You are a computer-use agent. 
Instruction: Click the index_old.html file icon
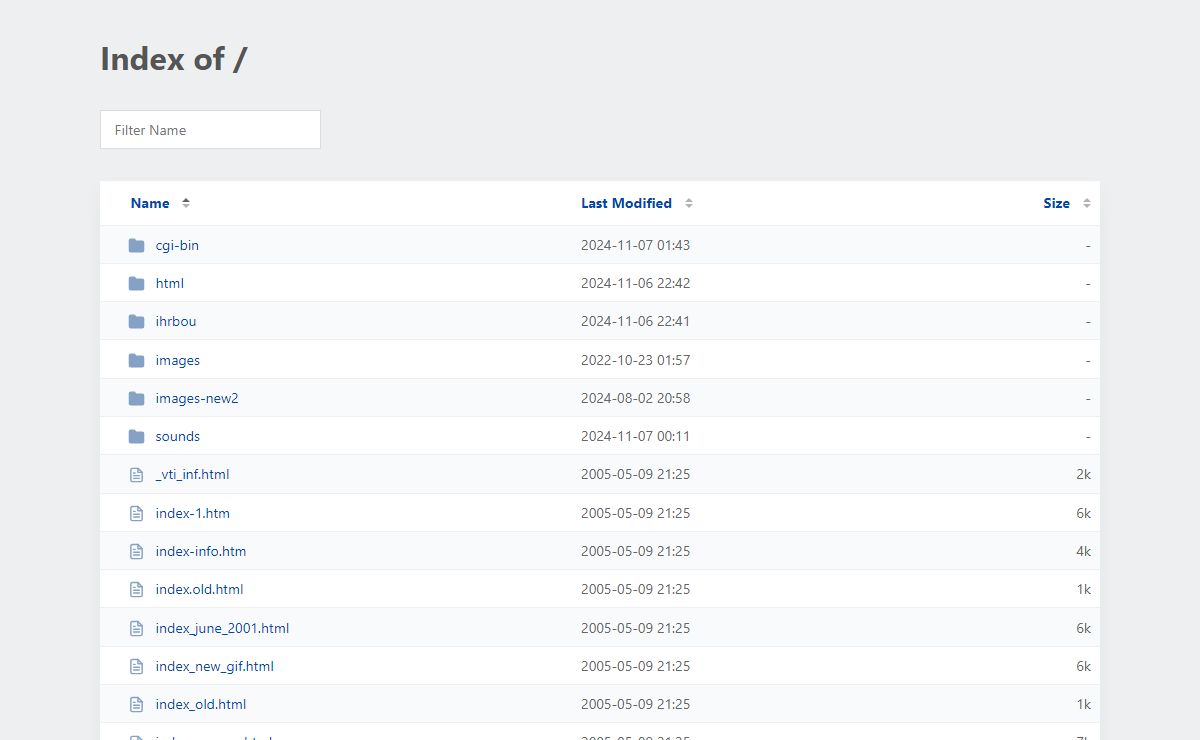tap(137, 705)
